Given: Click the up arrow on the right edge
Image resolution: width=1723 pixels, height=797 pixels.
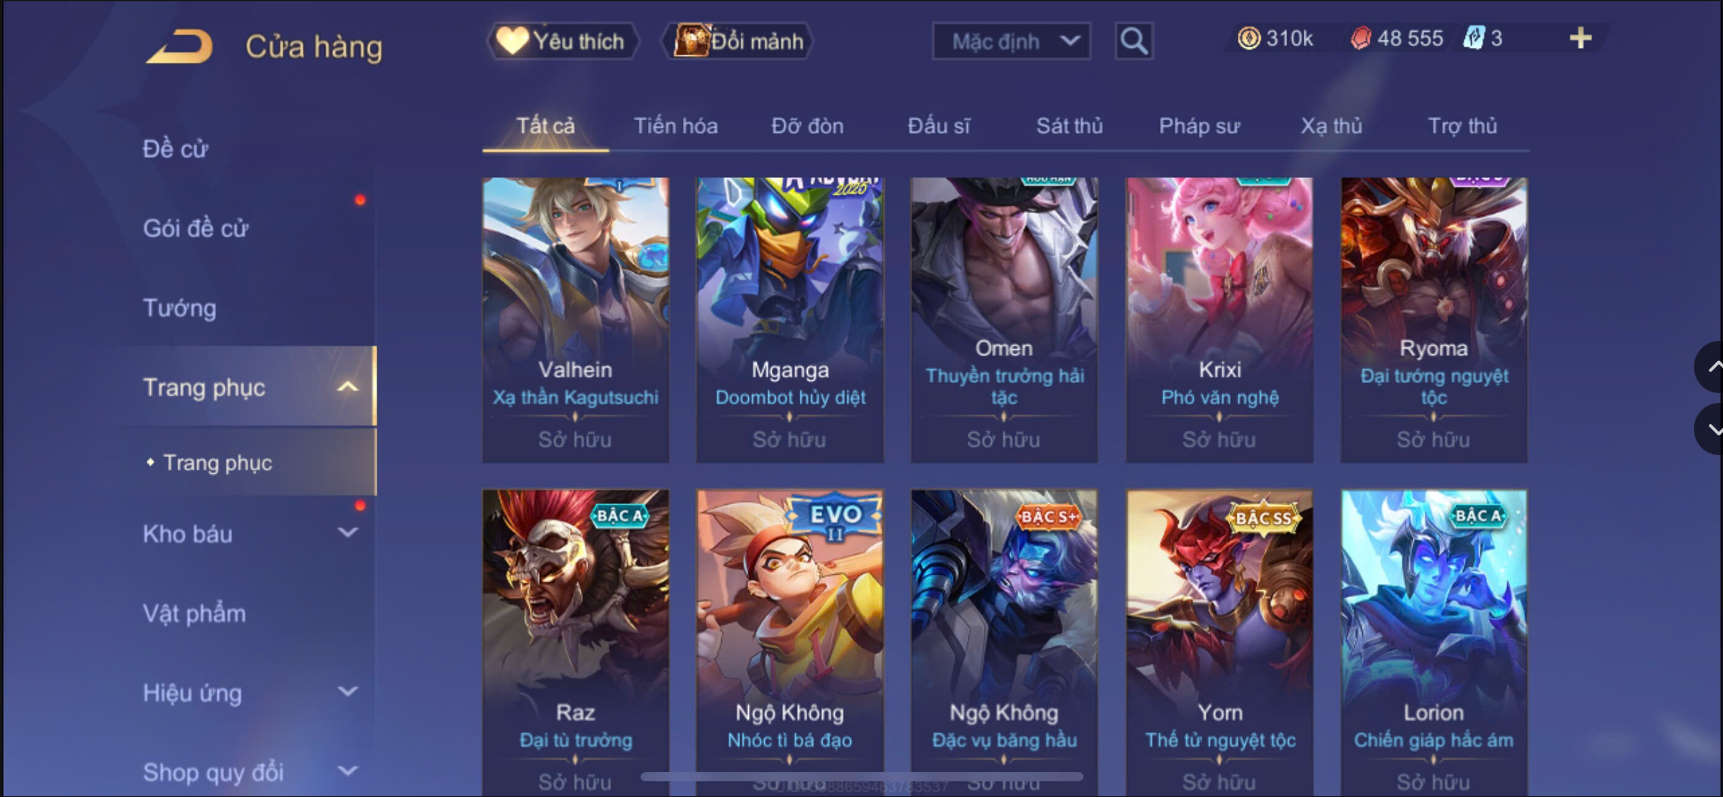Looking at the screenshot, I should point(1712,367).
